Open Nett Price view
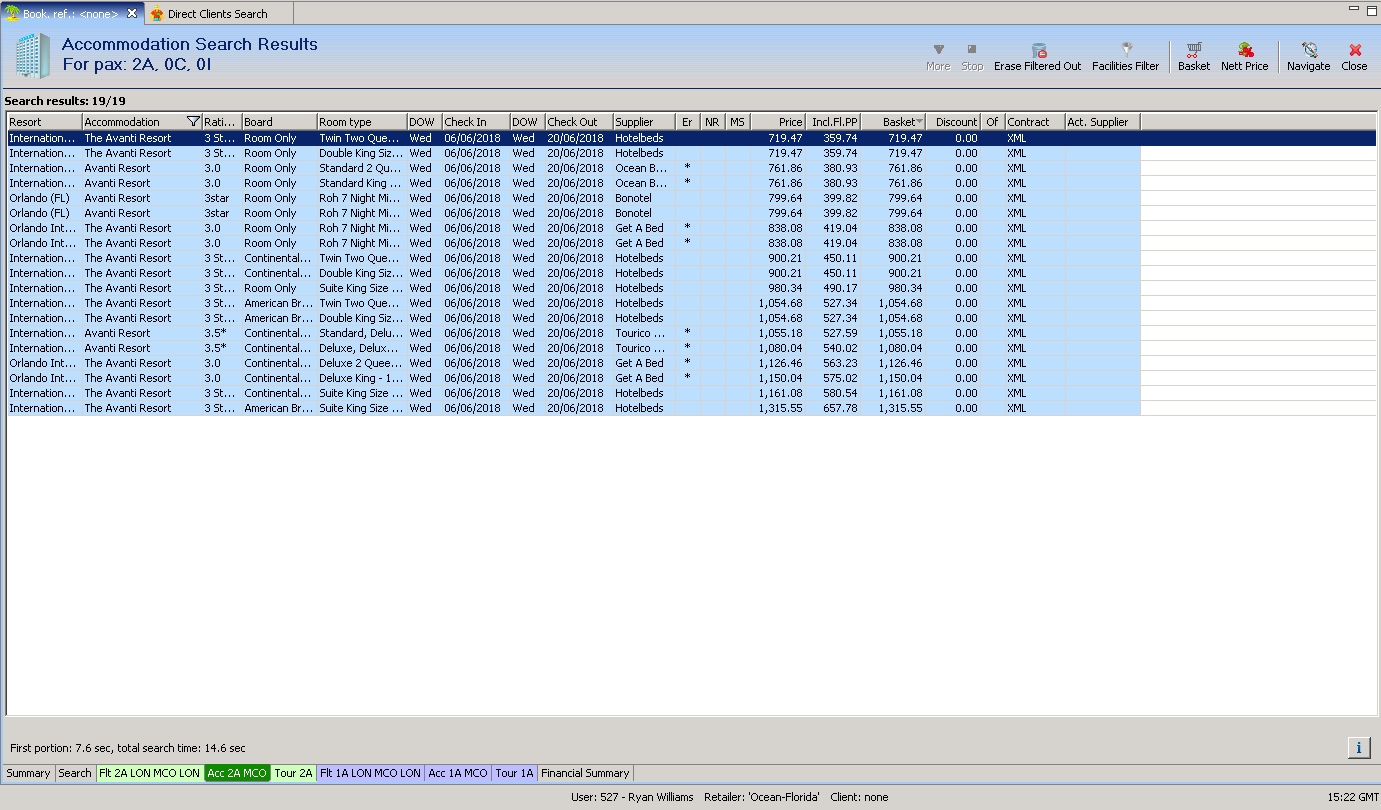The height and width of the screenshot is (810, 1381). [1244, 56]
